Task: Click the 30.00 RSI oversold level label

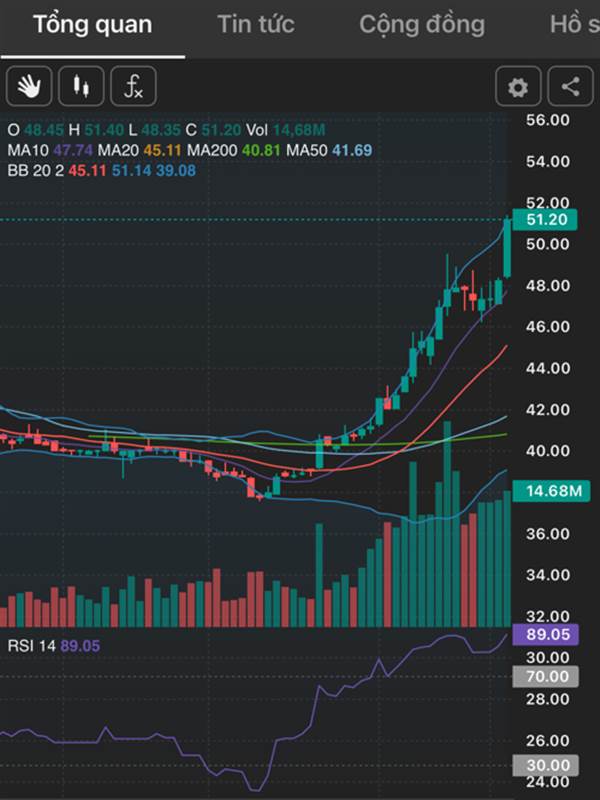Action: click(545, 765)
